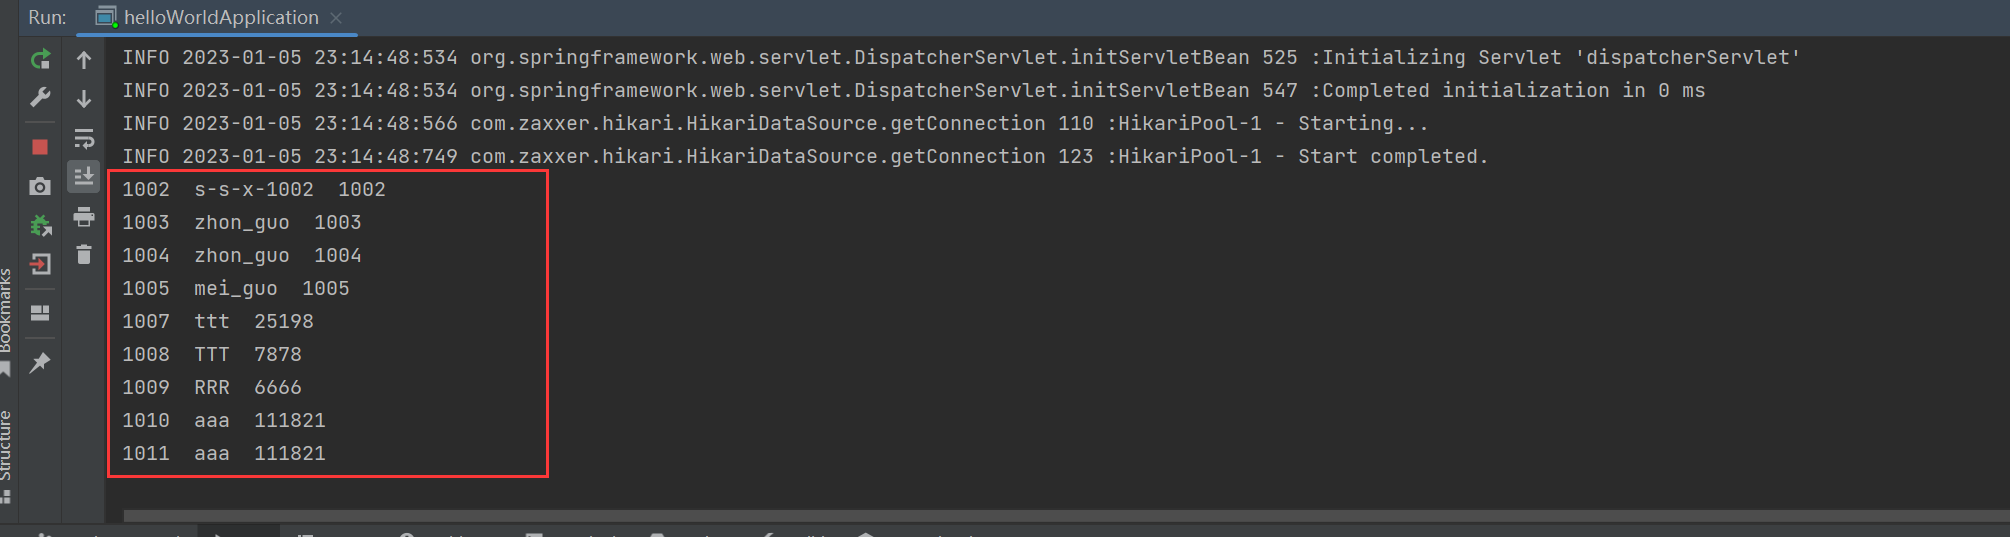Screen dimensions: 2010x537
Task: Toggle soft-wrap for console output
Action: (x=84, y=138)
